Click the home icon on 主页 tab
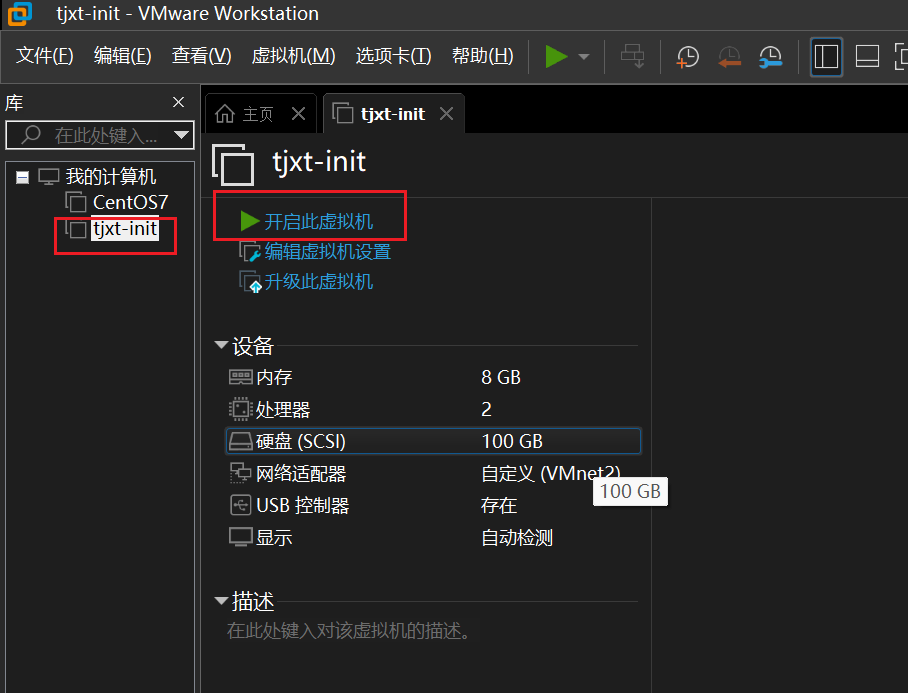 click(x=225, y=114)
